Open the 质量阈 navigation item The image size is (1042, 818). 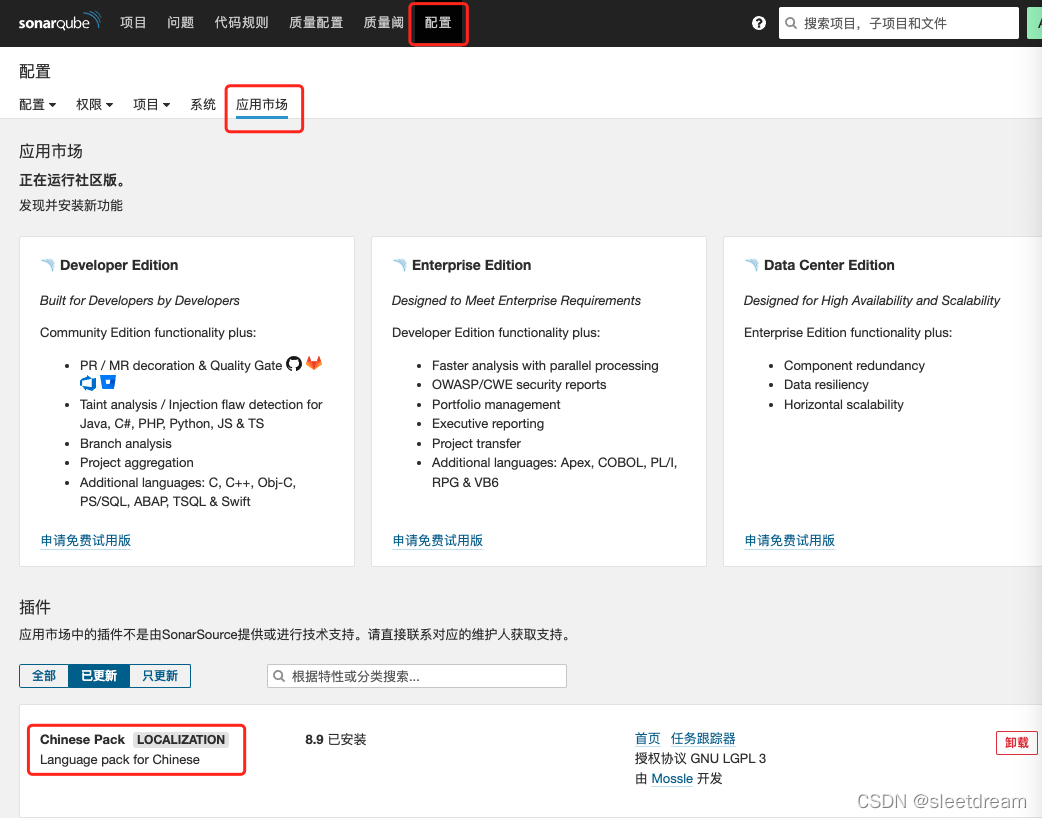pos(383,23)
